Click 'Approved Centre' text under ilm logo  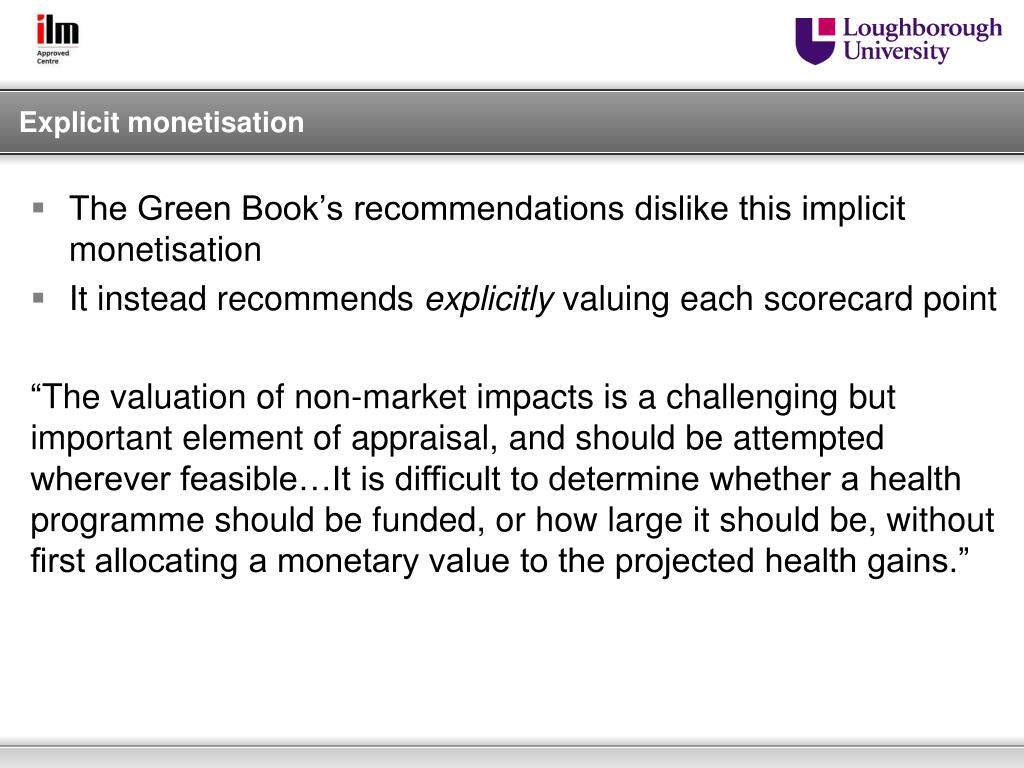click(52, 57)
